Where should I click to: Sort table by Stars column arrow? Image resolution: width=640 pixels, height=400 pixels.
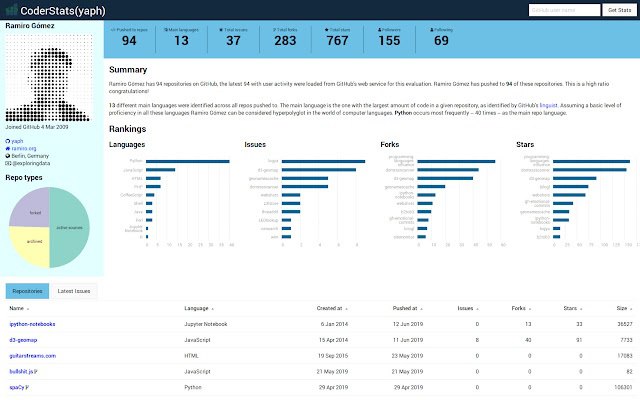(x=581, y=309)
